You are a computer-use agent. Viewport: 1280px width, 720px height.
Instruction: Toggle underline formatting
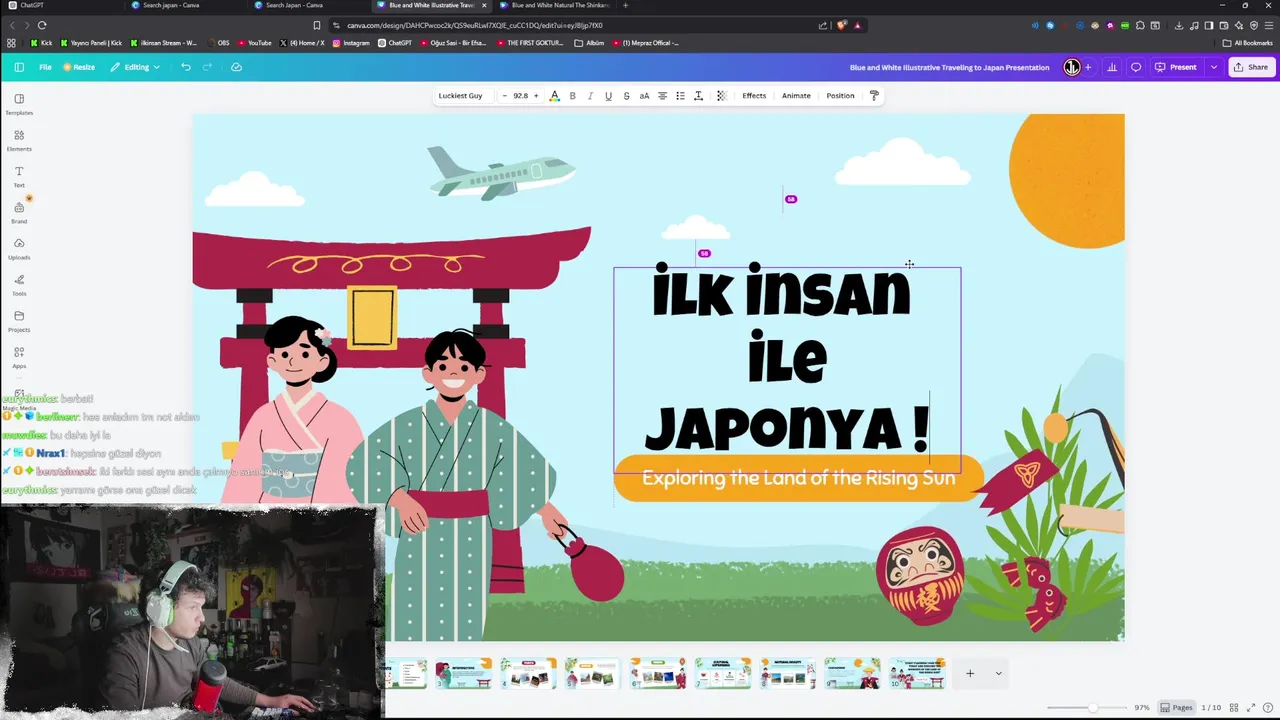[x=608, y=96]
